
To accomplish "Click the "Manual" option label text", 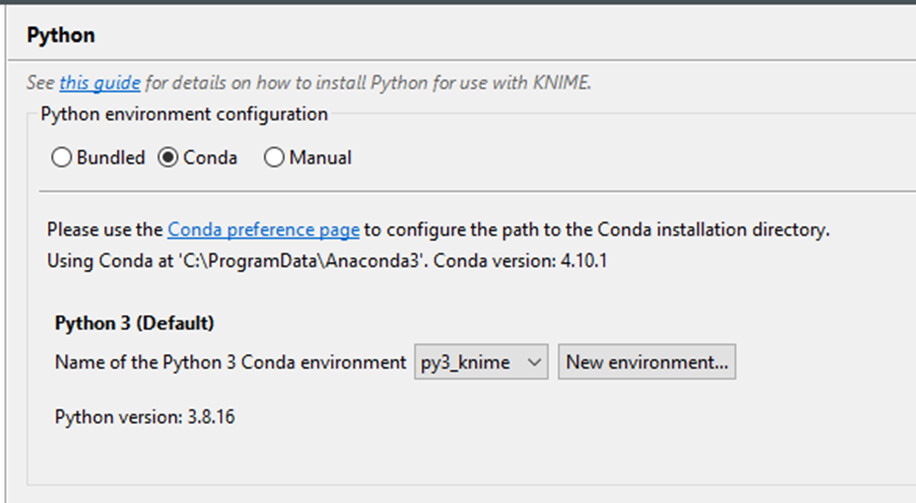I will (320, 158).
